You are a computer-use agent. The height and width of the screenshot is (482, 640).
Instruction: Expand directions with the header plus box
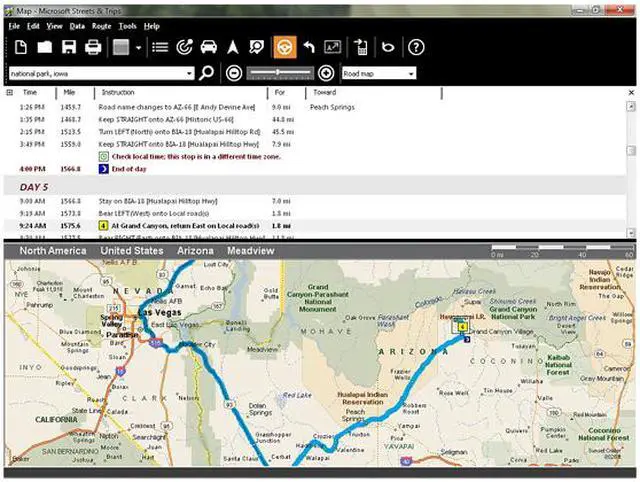10,92
